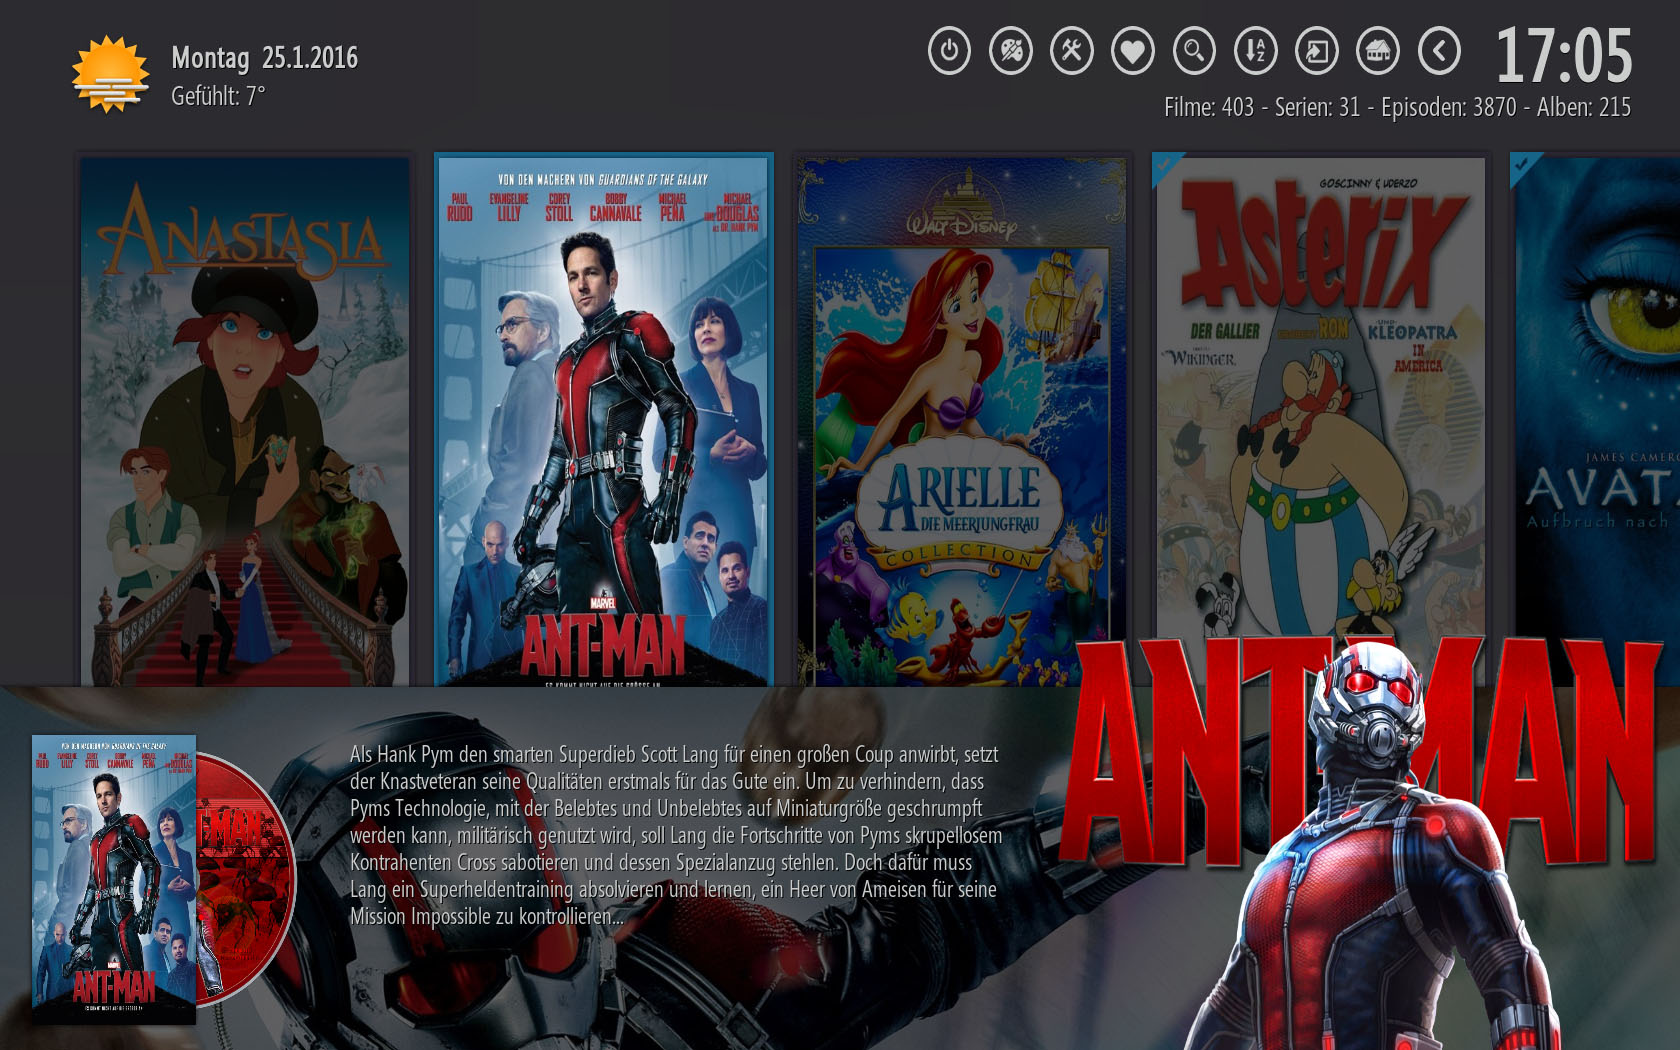1680x1050 pixels.
Task: Open the power/shutdown menu icon
Action: (x=949, y=51)
